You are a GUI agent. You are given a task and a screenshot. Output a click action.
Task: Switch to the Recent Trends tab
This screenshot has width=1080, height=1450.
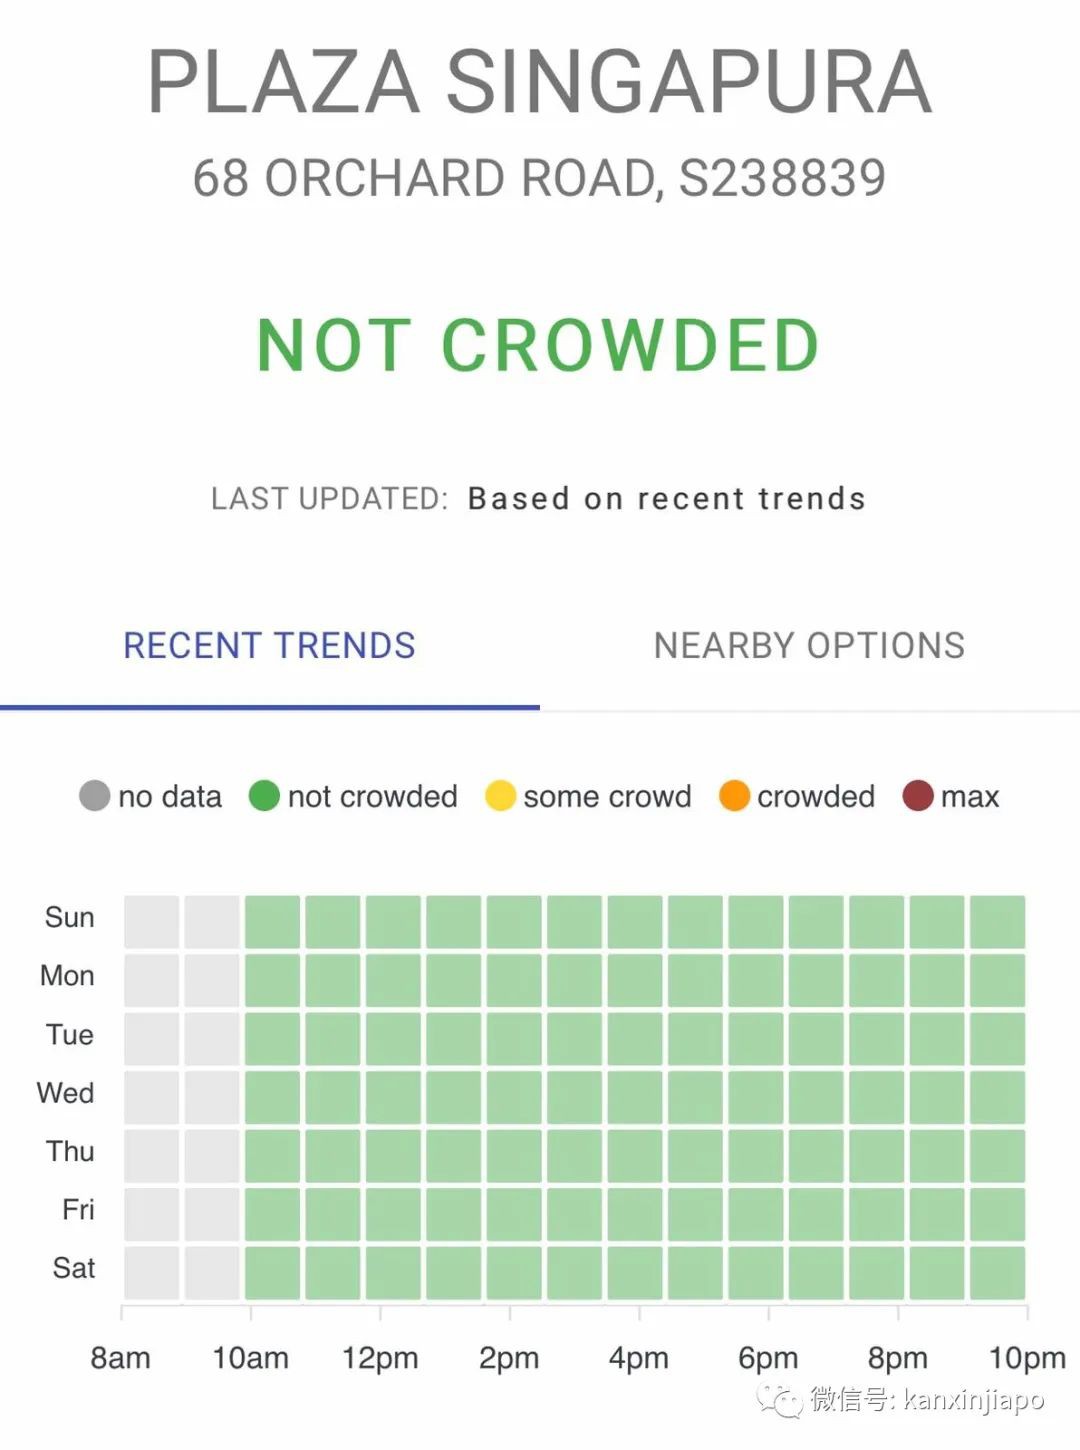pyautogui.click(x=269, y=646)
